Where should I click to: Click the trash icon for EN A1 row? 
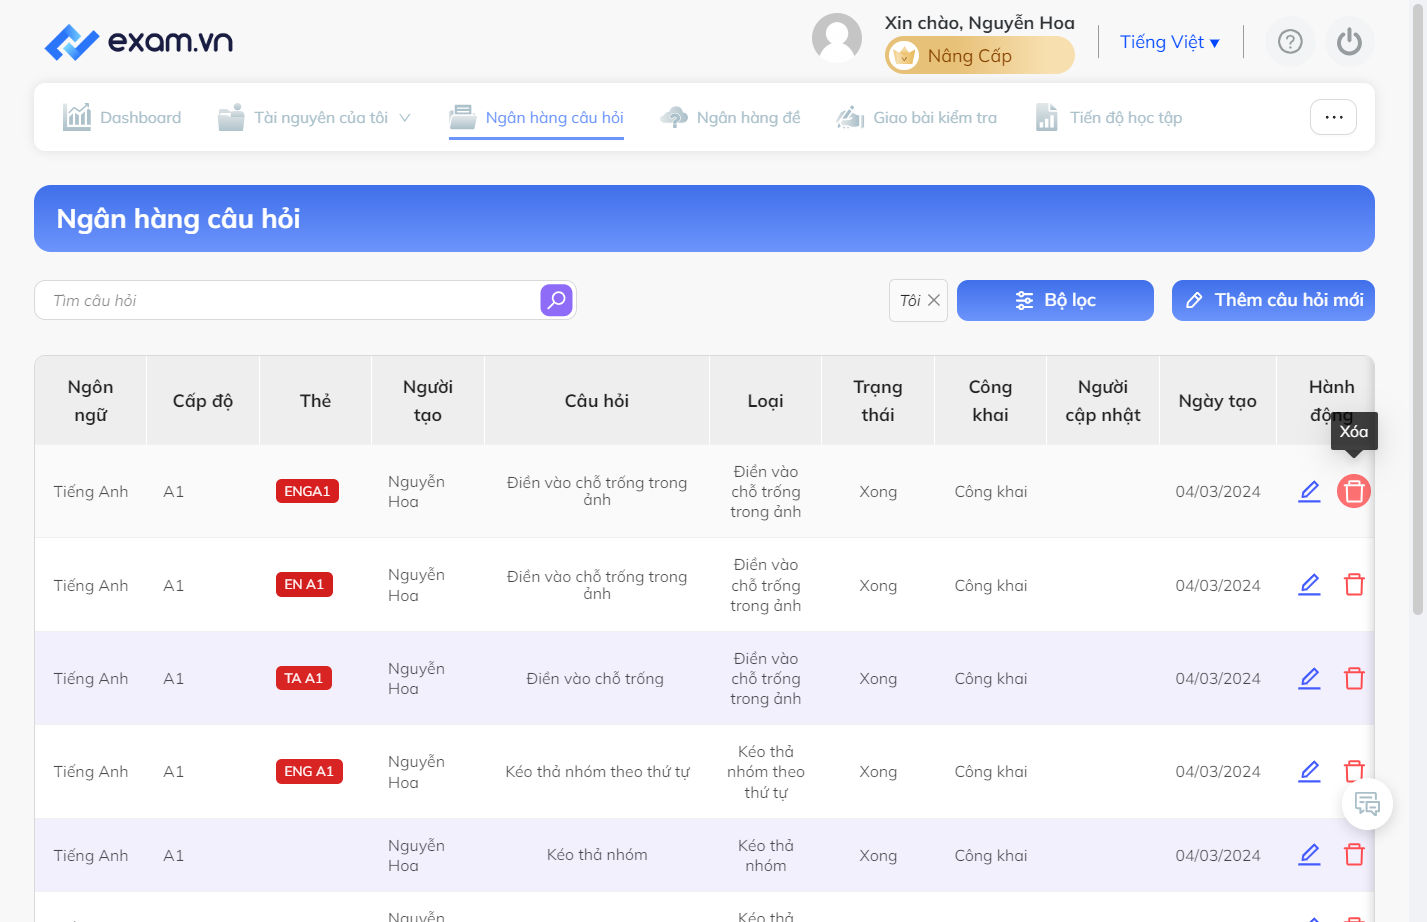click(x=1354, y=585)
